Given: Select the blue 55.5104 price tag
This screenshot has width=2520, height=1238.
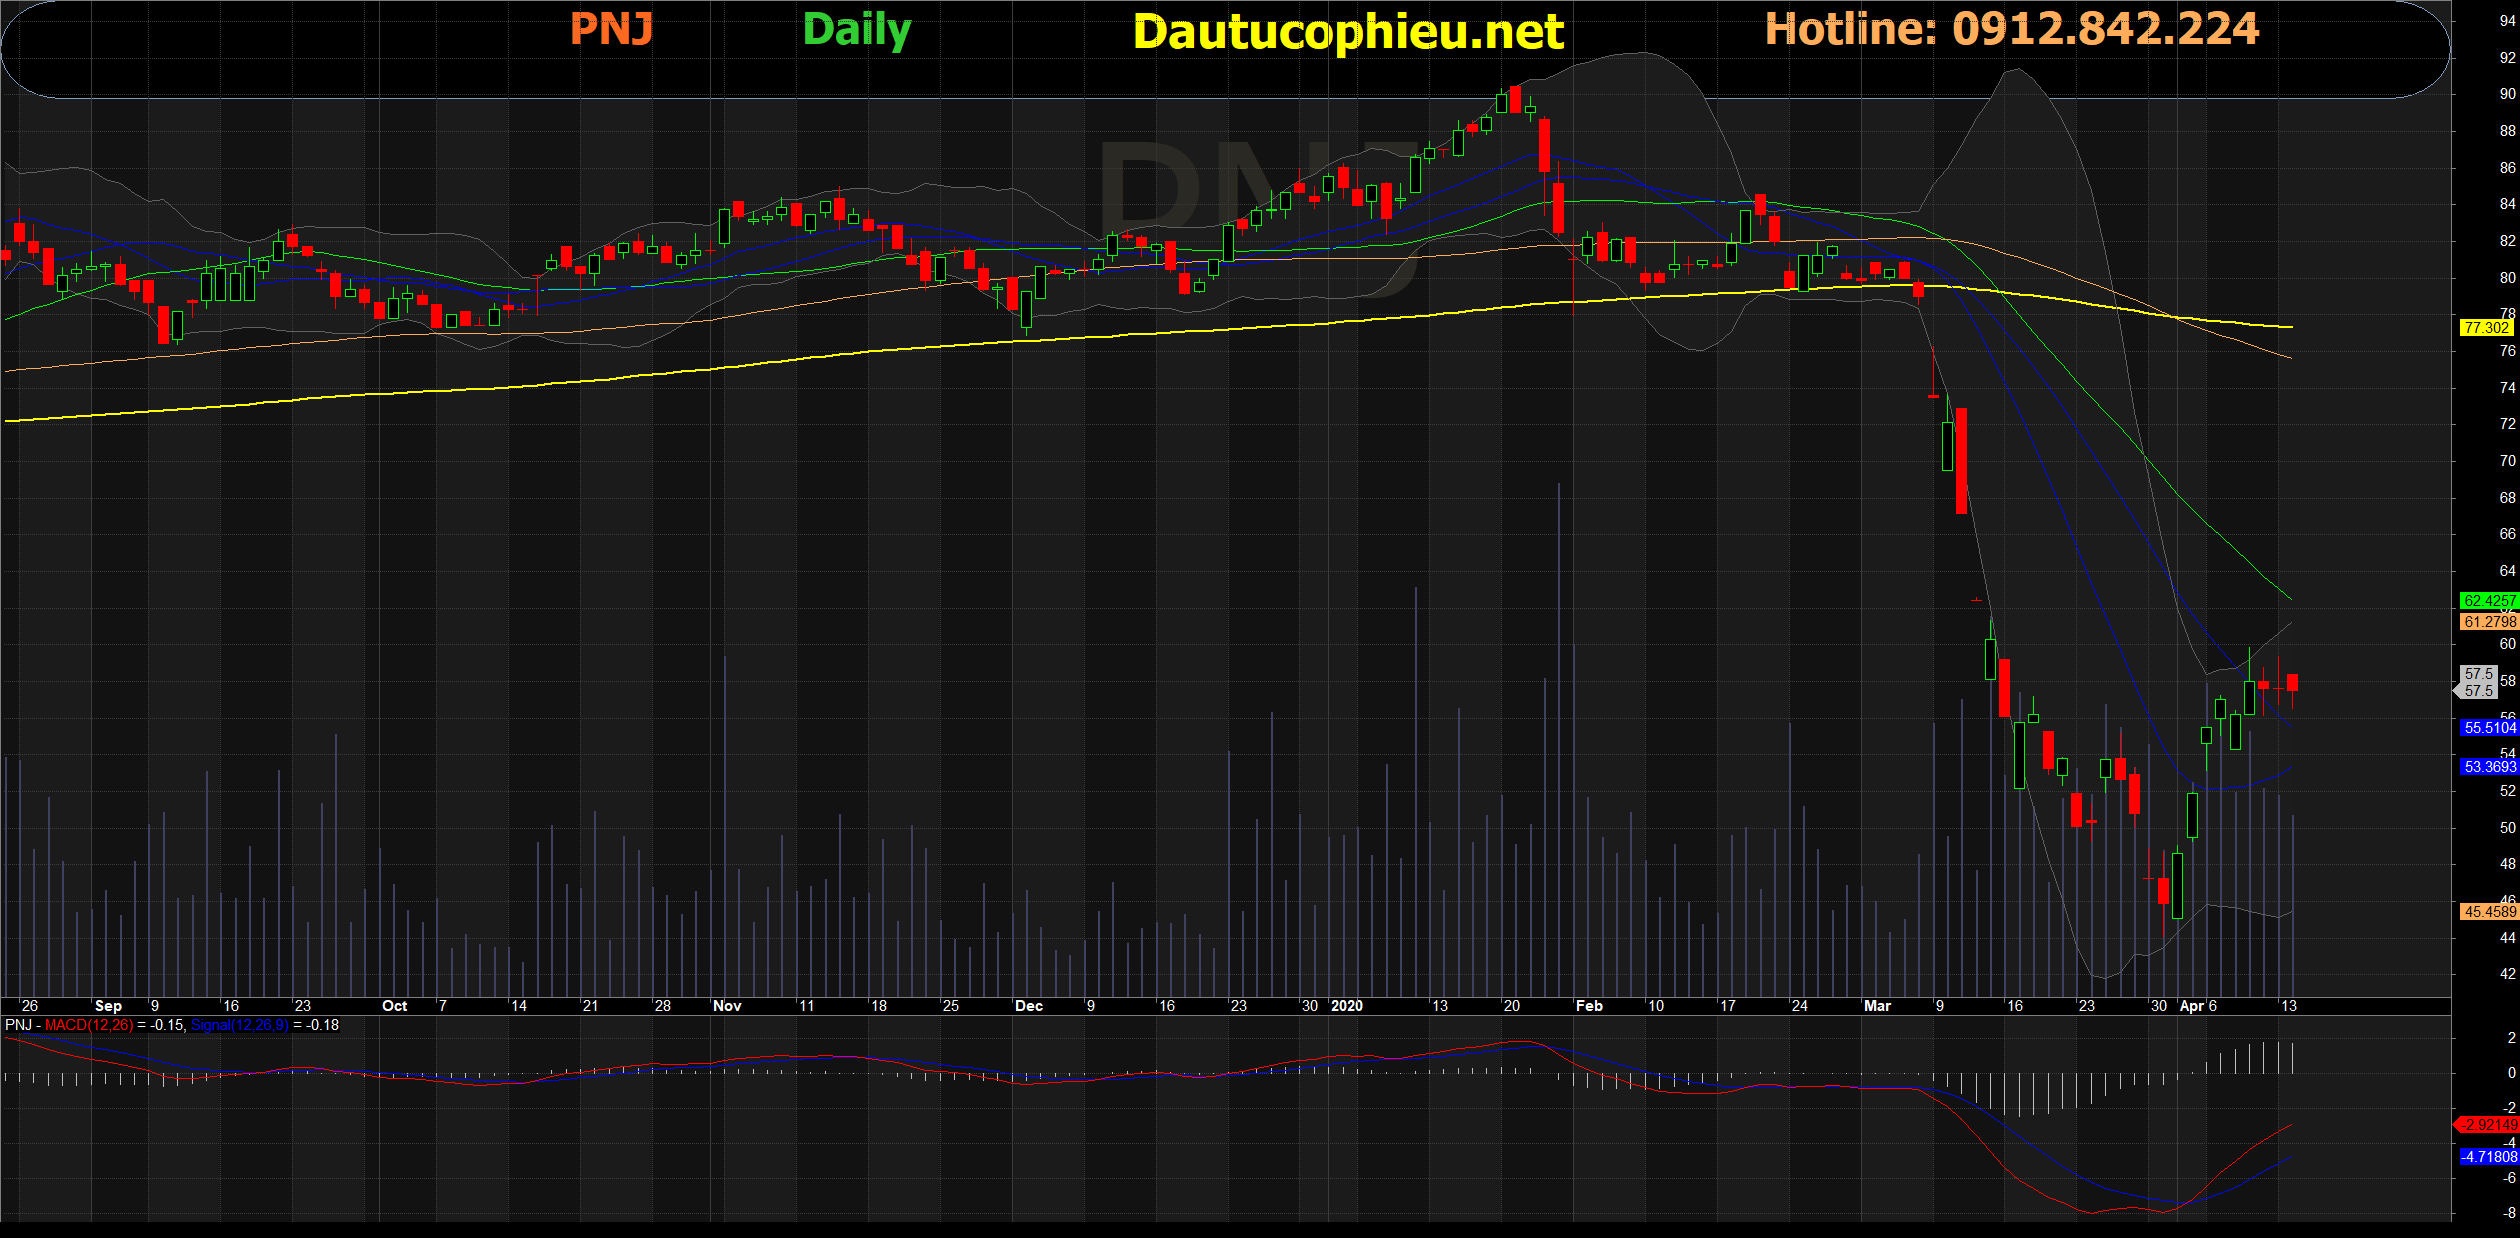Looking at the screenshot, I should pyautogui.click(x=2488, y=728).
